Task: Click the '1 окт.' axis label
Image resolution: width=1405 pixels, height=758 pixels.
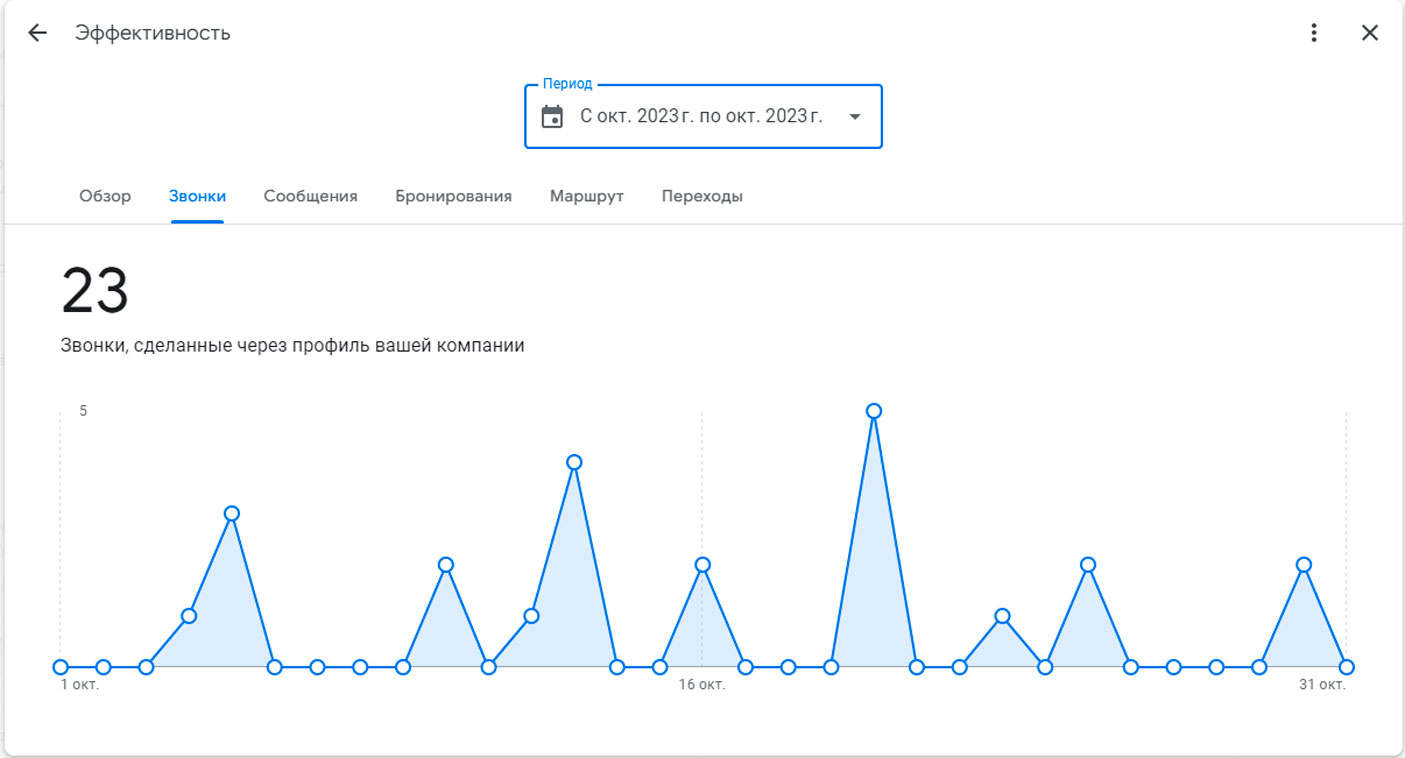Action: (79, 685)
